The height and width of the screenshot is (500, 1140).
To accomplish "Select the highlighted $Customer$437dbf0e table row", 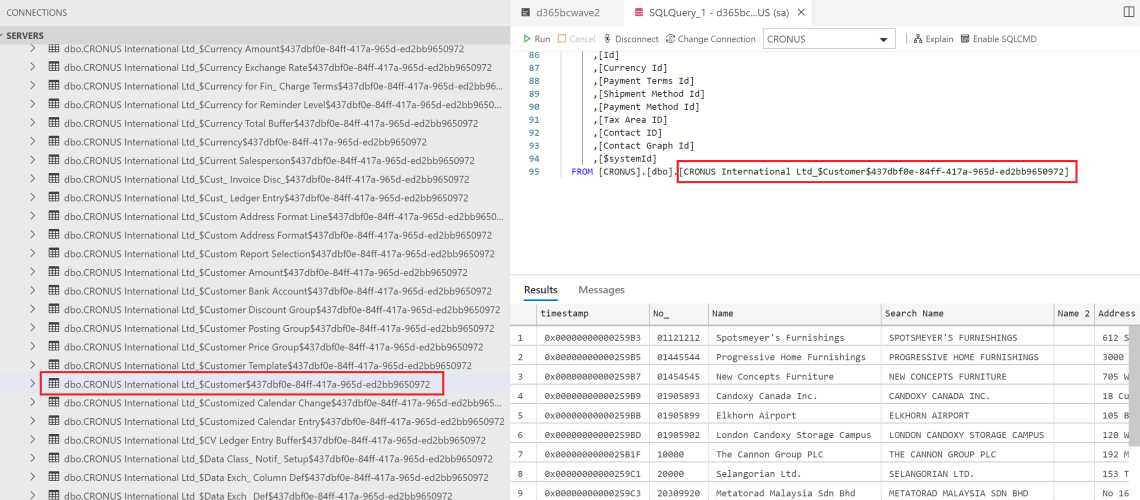I will (255, 384).
